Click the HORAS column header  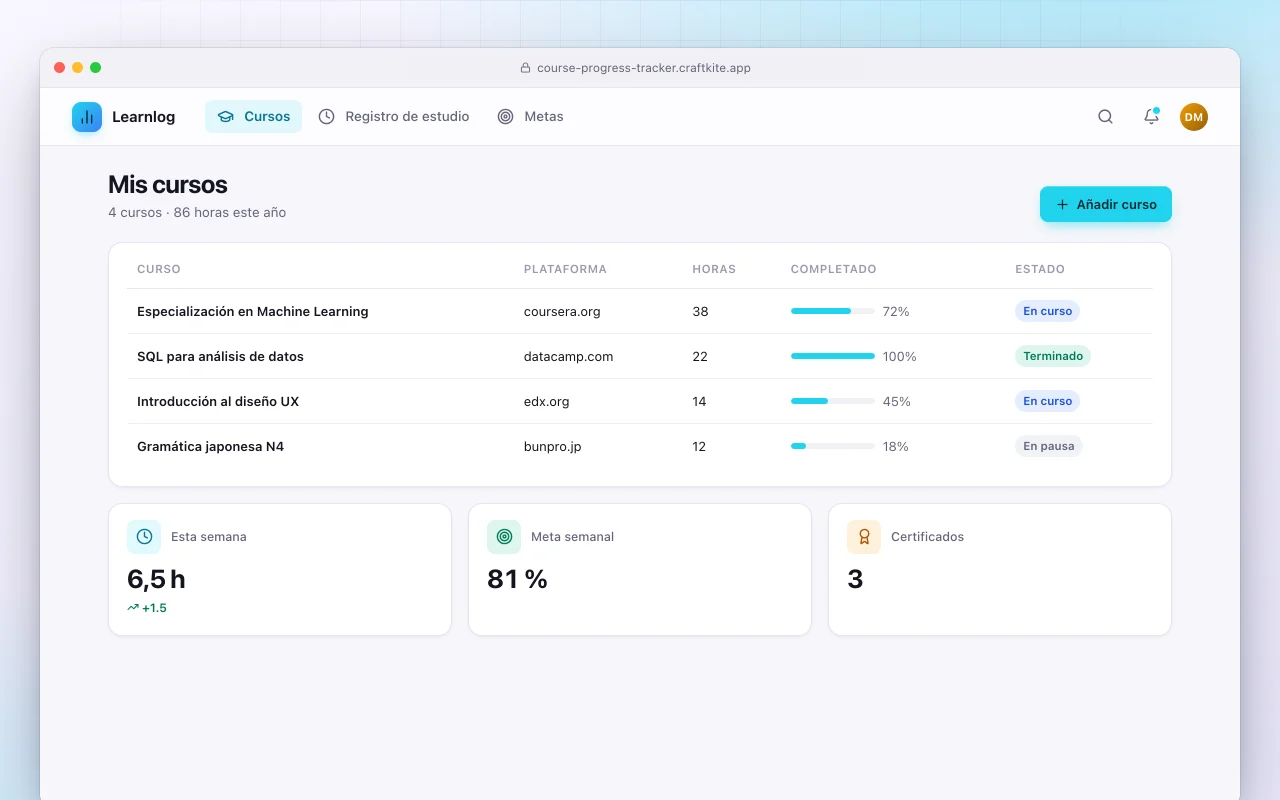click(714, 269)
